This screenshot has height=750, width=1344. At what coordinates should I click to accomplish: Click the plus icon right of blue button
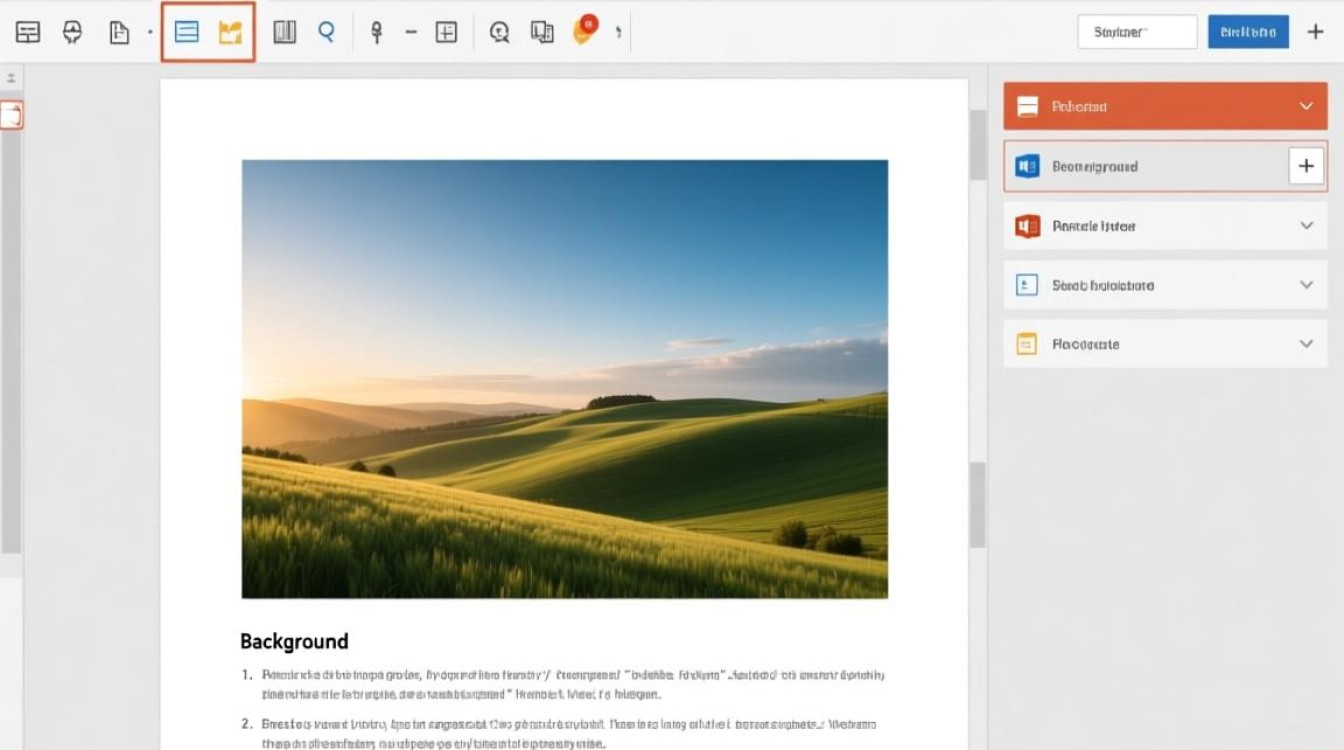pos(1316,32)
